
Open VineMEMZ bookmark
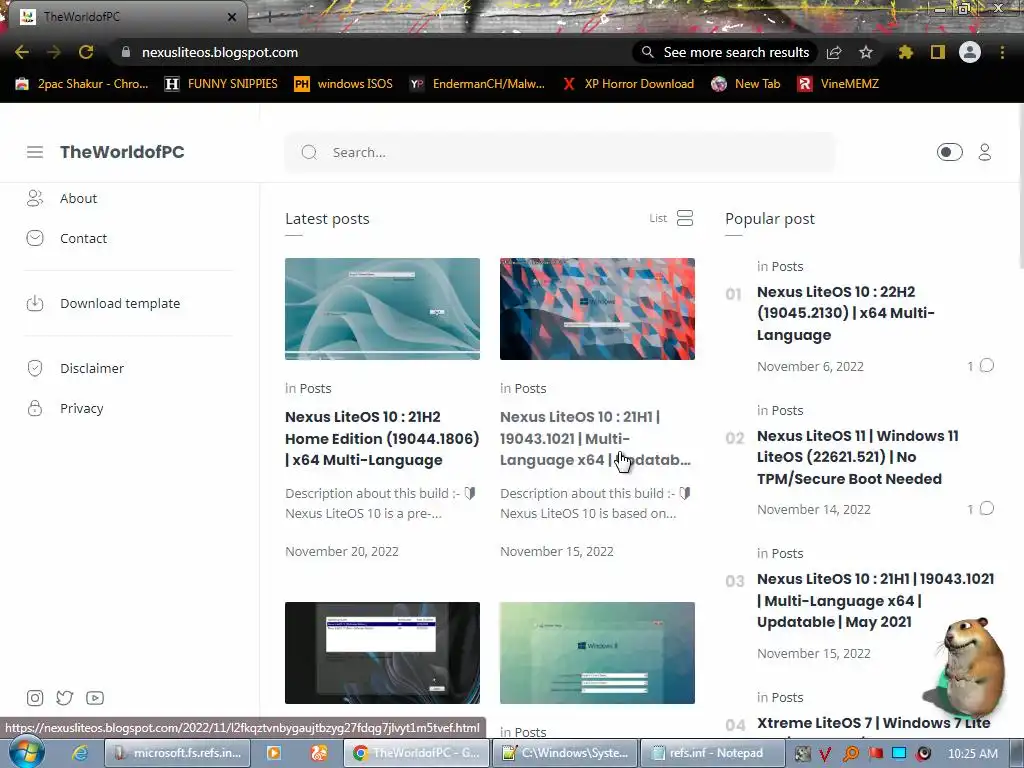(x=839, y=84)
